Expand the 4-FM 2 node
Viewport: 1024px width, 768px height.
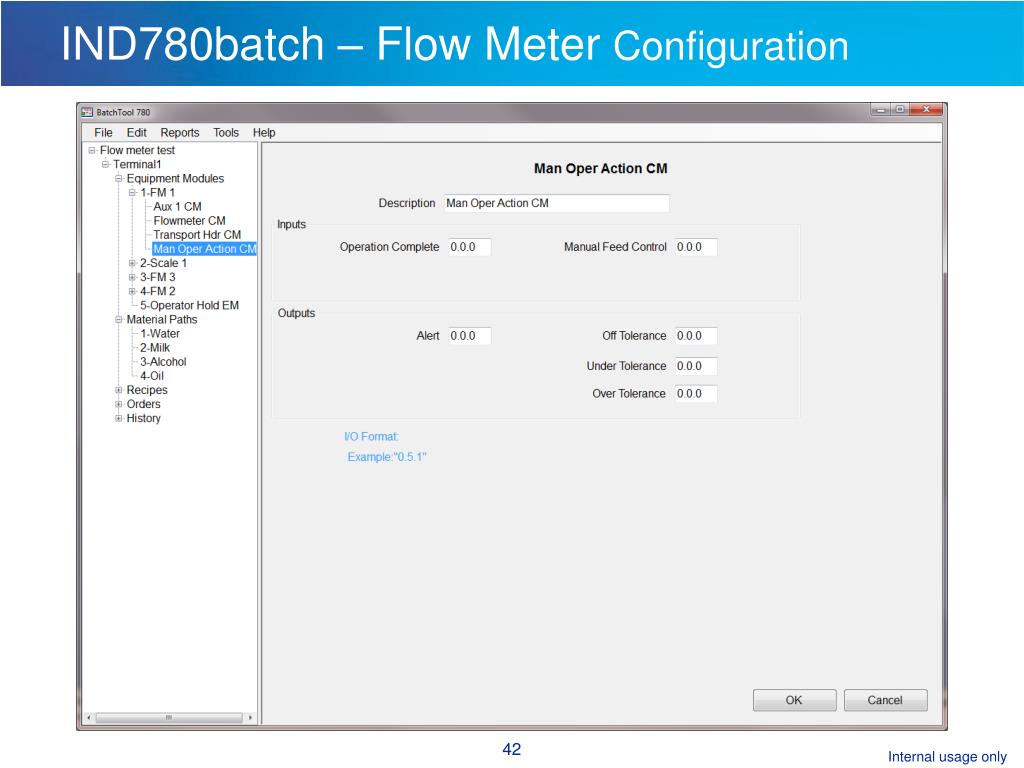132,291
